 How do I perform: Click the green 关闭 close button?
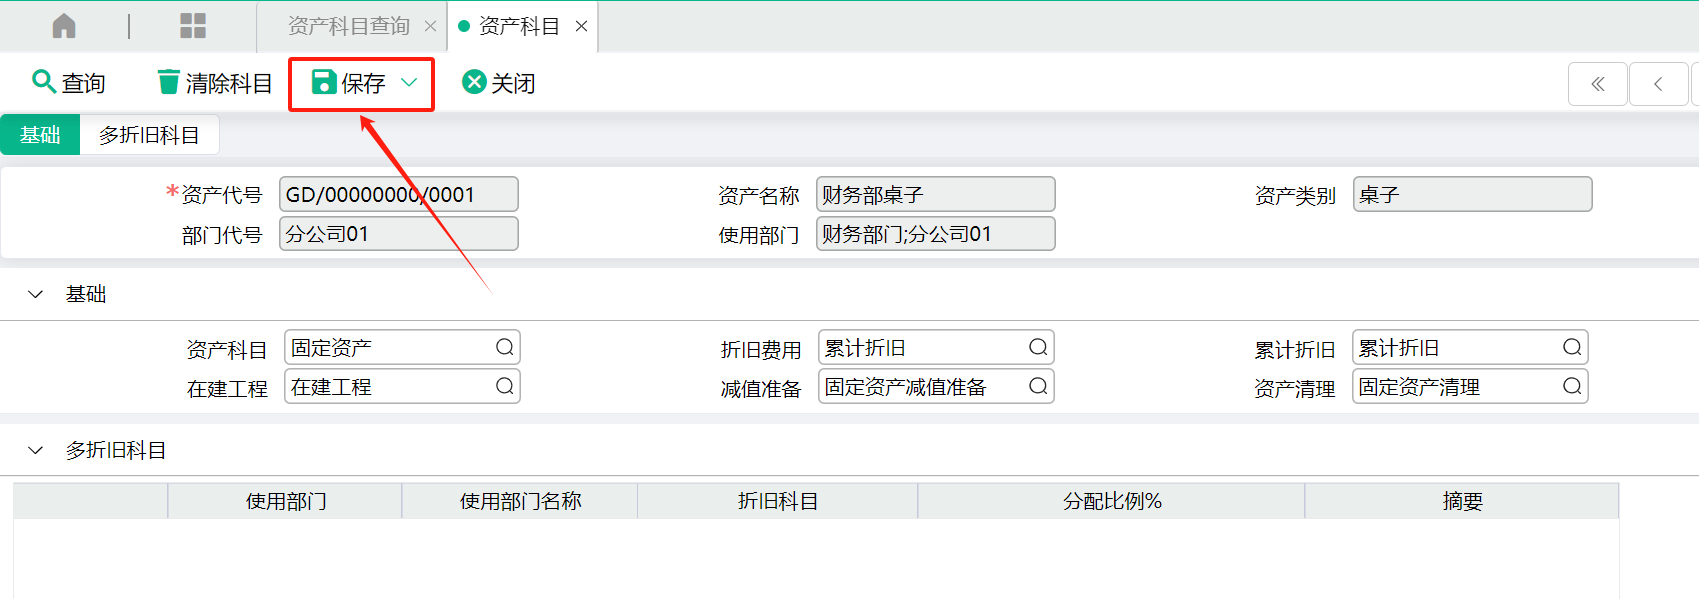498,83
